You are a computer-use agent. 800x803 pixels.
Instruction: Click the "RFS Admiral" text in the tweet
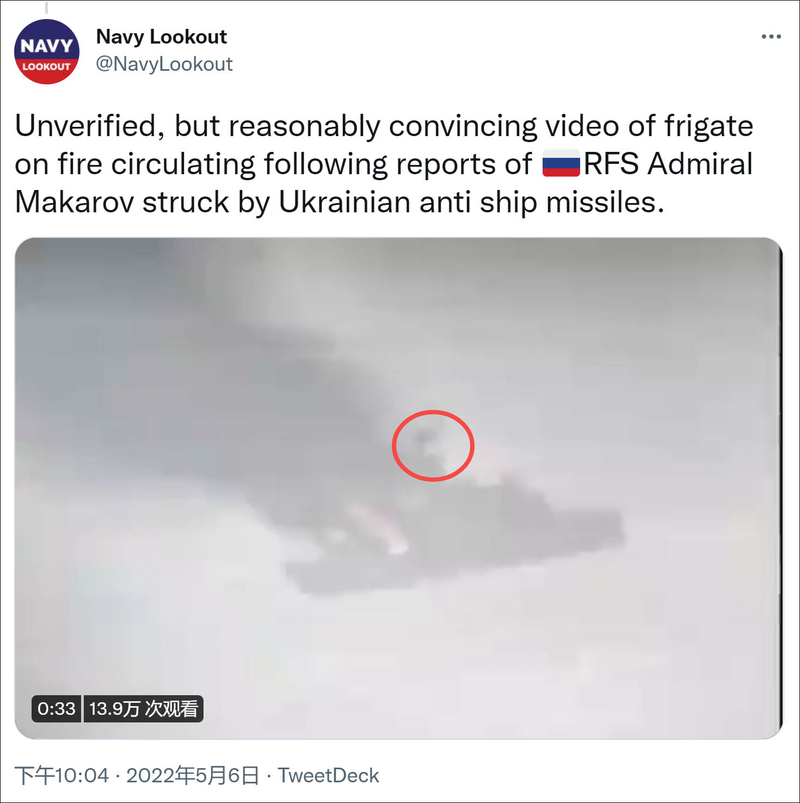pos(668,164)
